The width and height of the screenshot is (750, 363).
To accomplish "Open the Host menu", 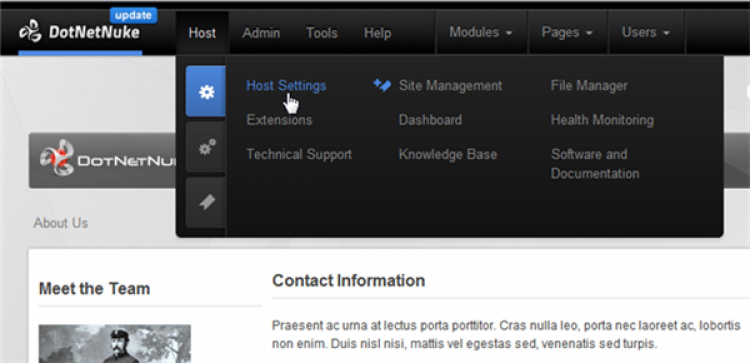I will pos(202,33).
